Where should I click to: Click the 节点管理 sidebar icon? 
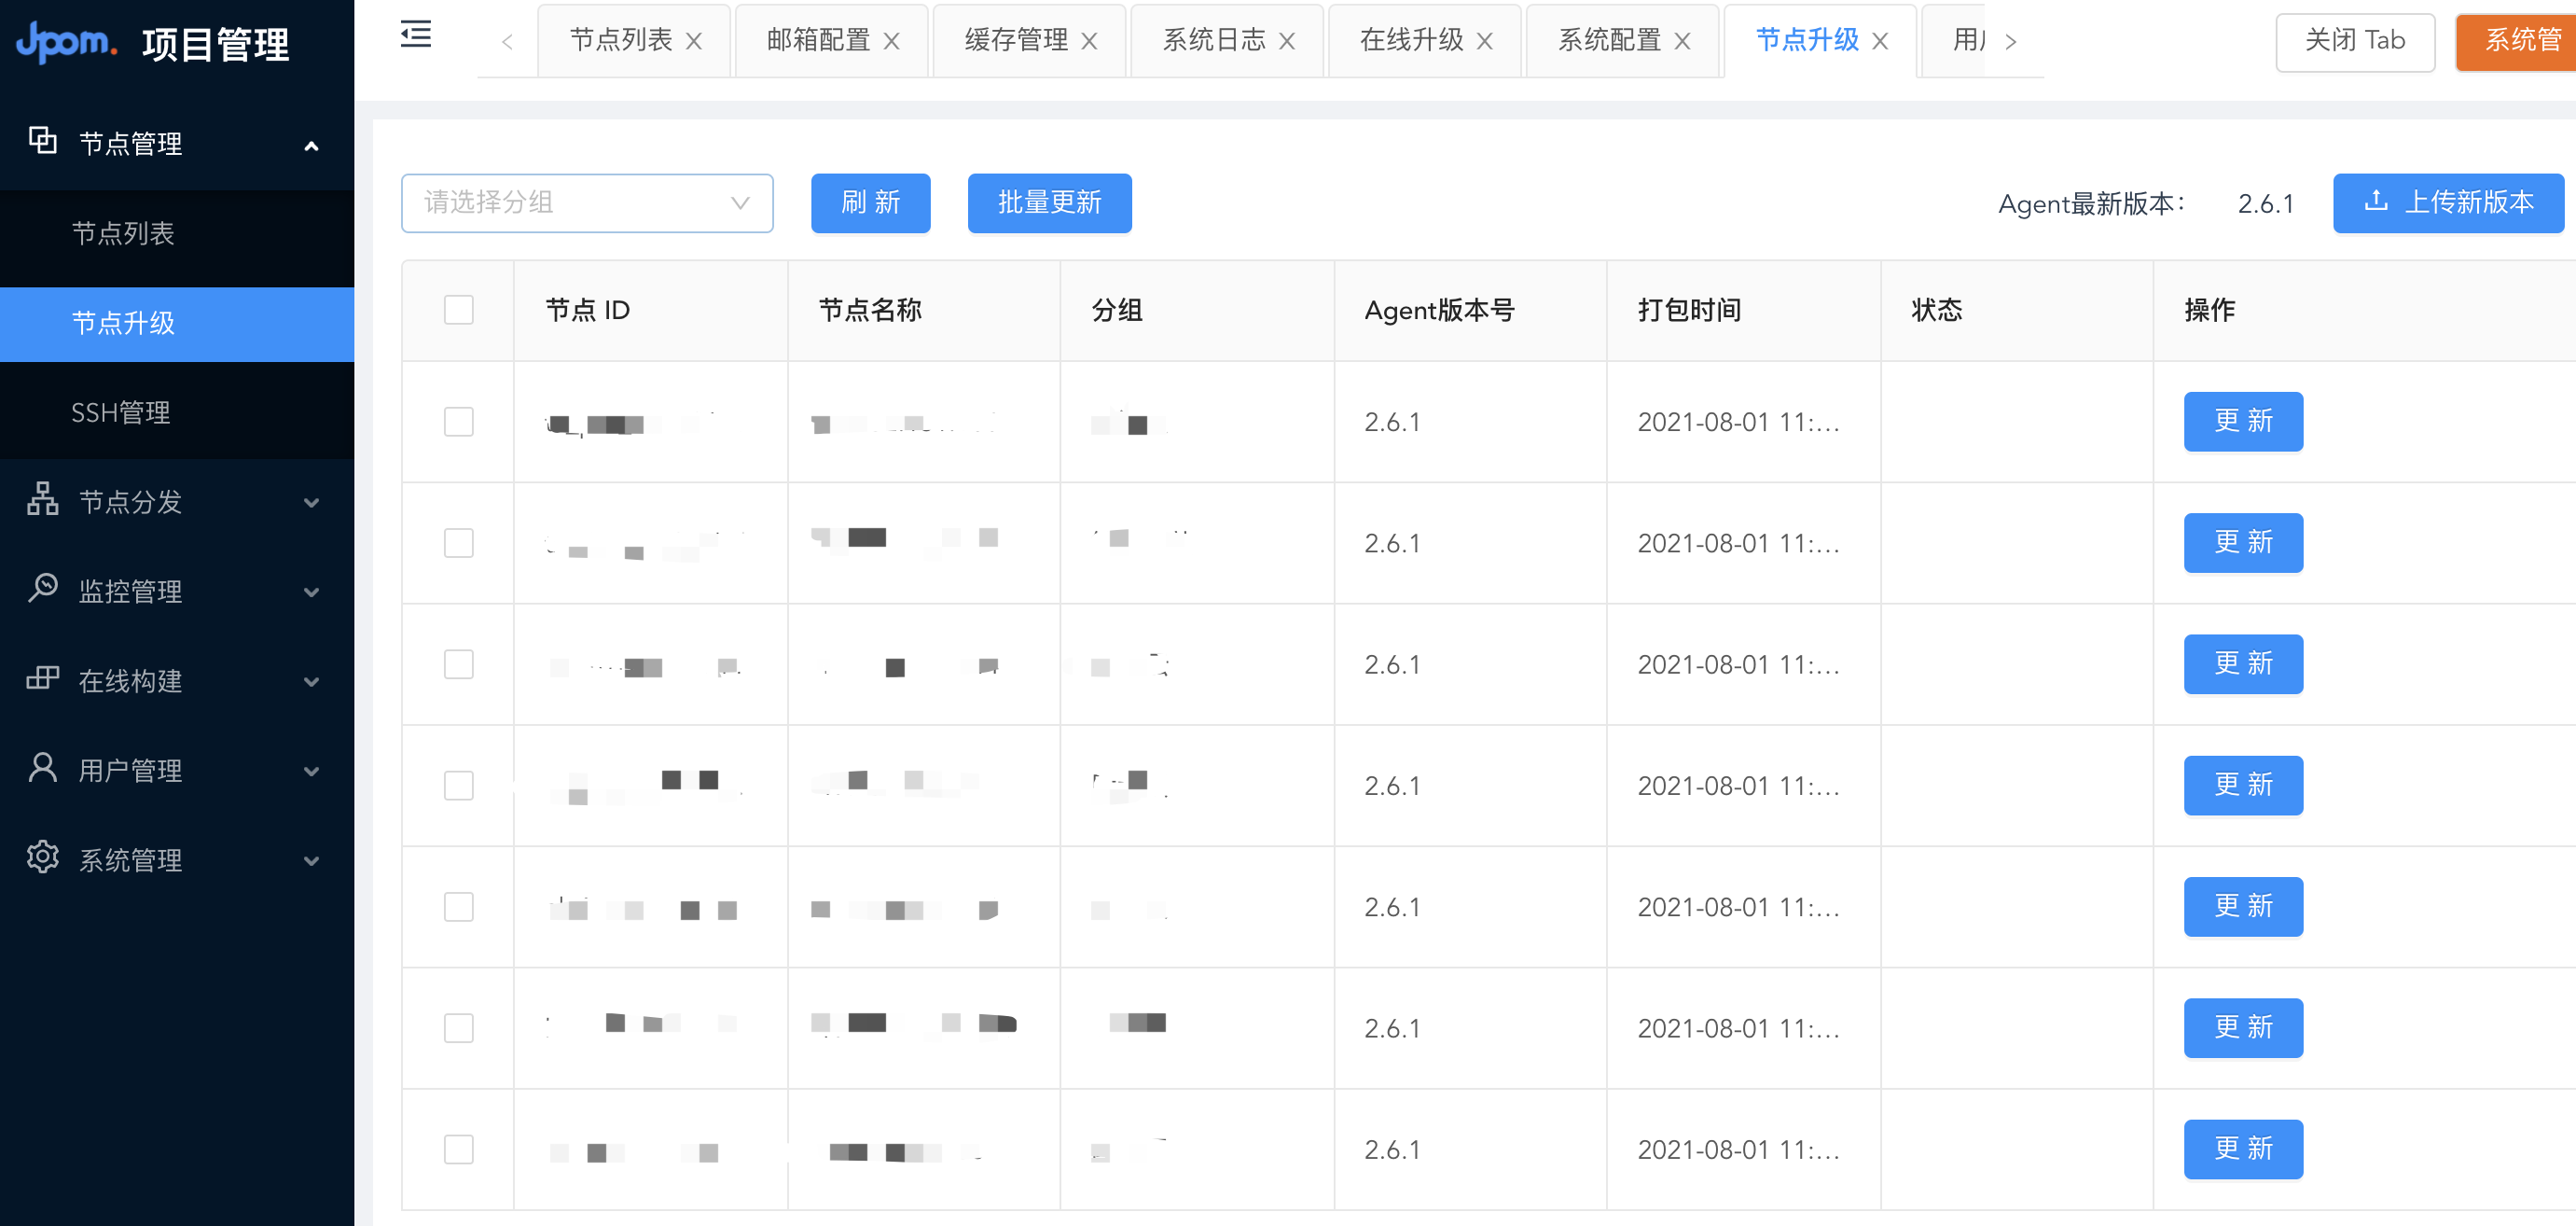(42, 141)
